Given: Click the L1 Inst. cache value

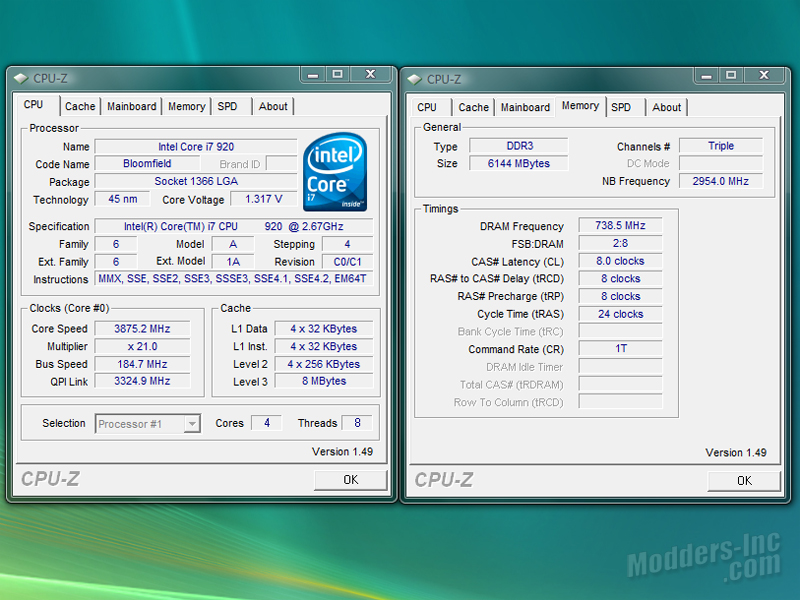Looking at the screenshot, I should click(324, 346).
